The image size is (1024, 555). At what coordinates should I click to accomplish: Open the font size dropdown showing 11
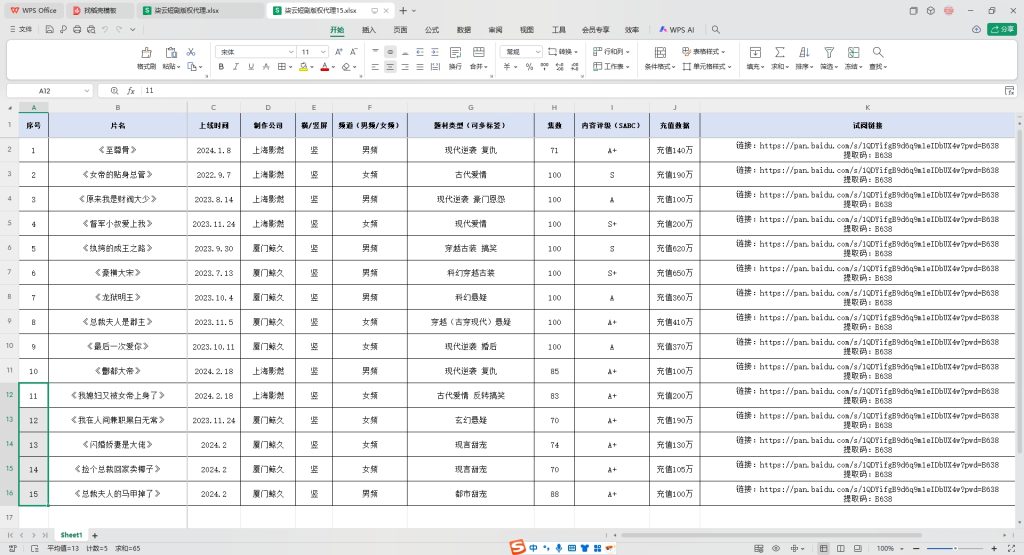coord(323,52)
